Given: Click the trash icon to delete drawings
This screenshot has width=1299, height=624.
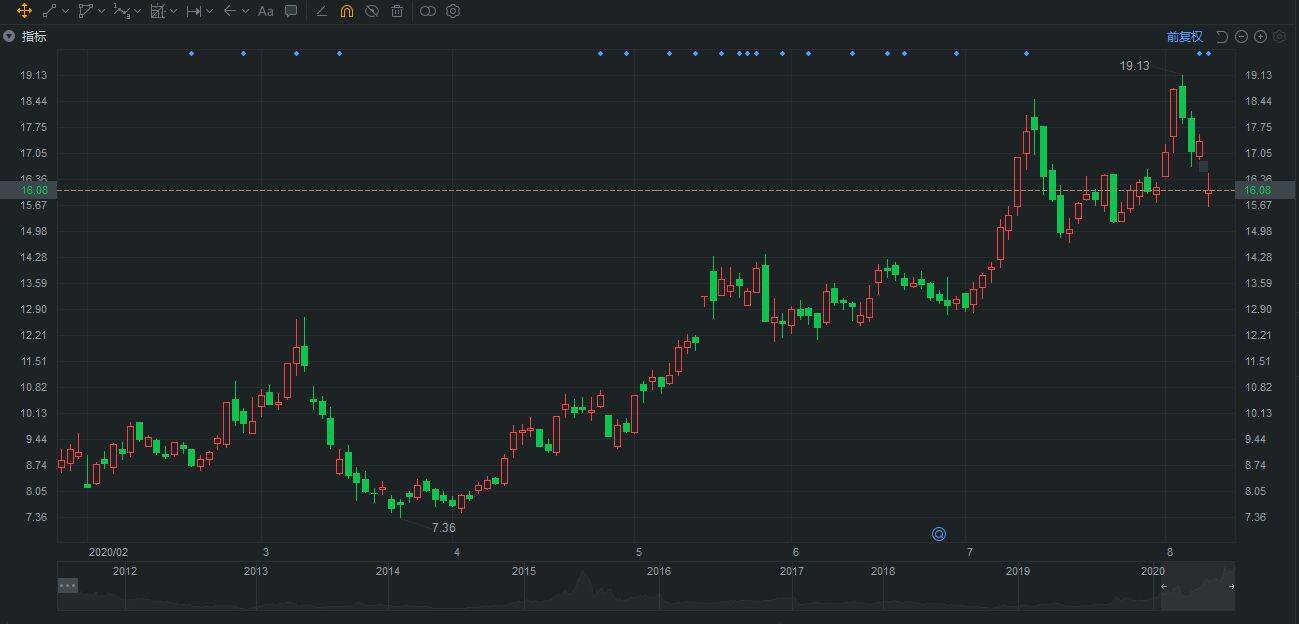Looking at the screenshot, I should pyautogui.click(x=397, y=11).
